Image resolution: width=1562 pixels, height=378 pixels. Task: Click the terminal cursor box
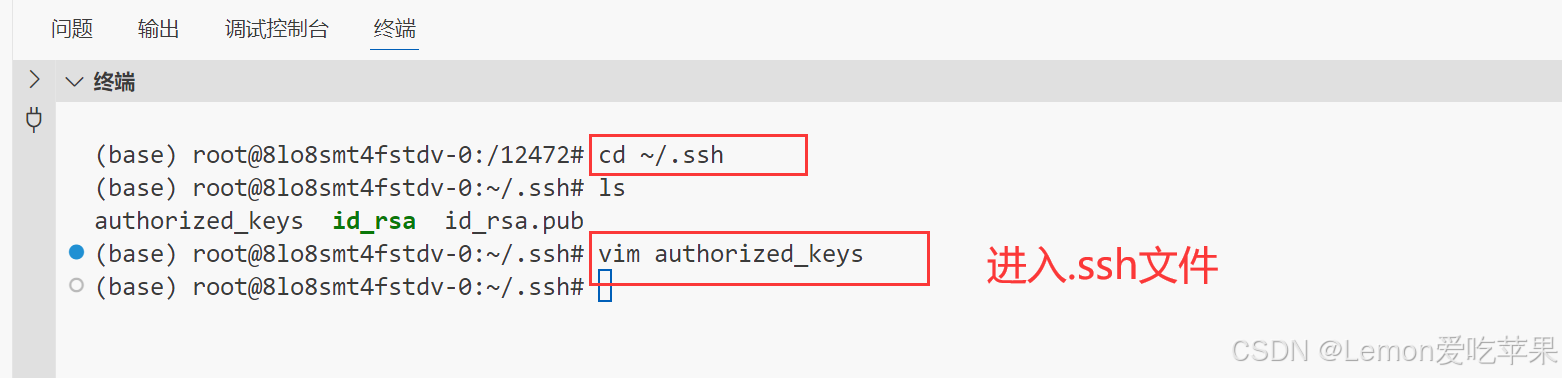coord(604,287)
